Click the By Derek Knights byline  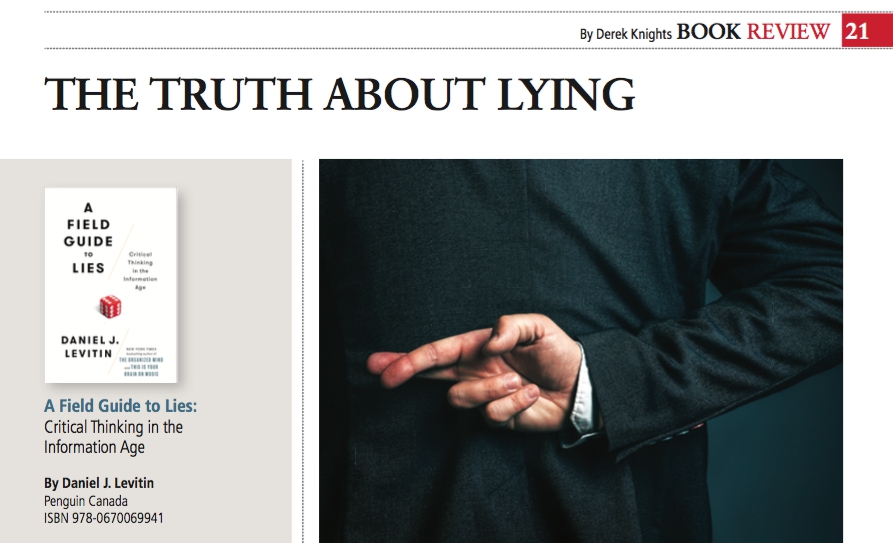[626, 34]
